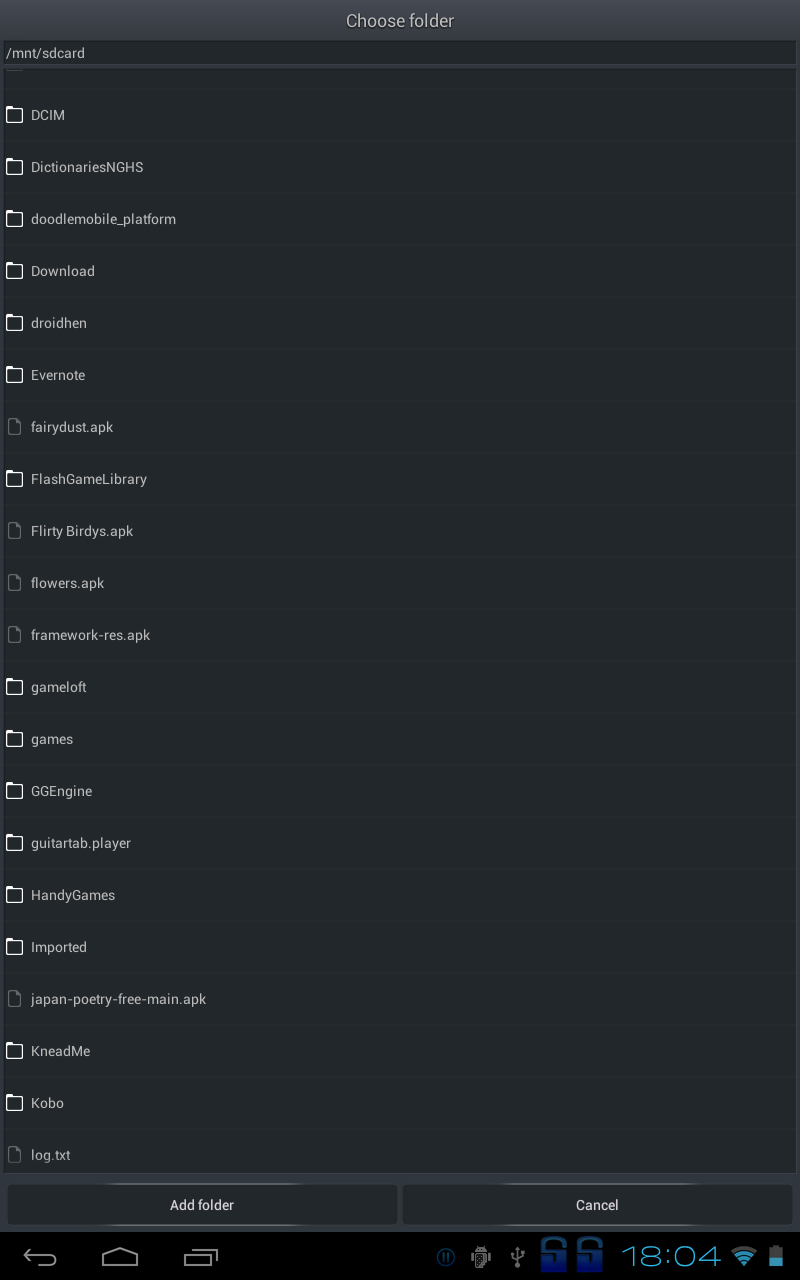Open the recent apps icon
Viewport: 800px width, 1280px height.
[201, 1257]
